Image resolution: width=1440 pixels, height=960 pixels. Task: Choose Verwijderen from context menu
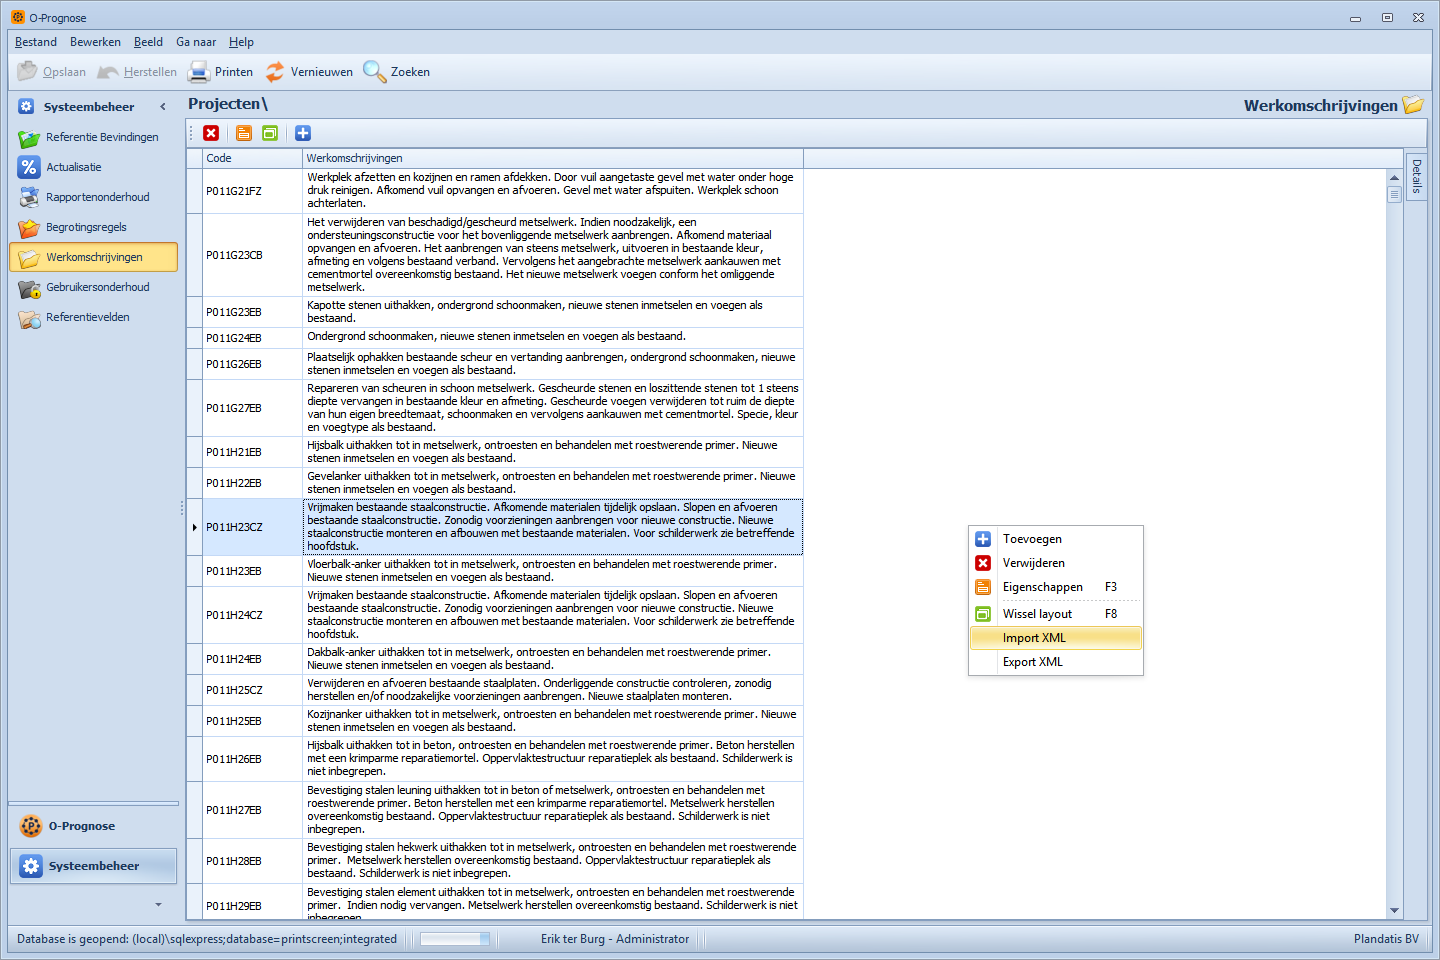click(x=1056, y=563)
